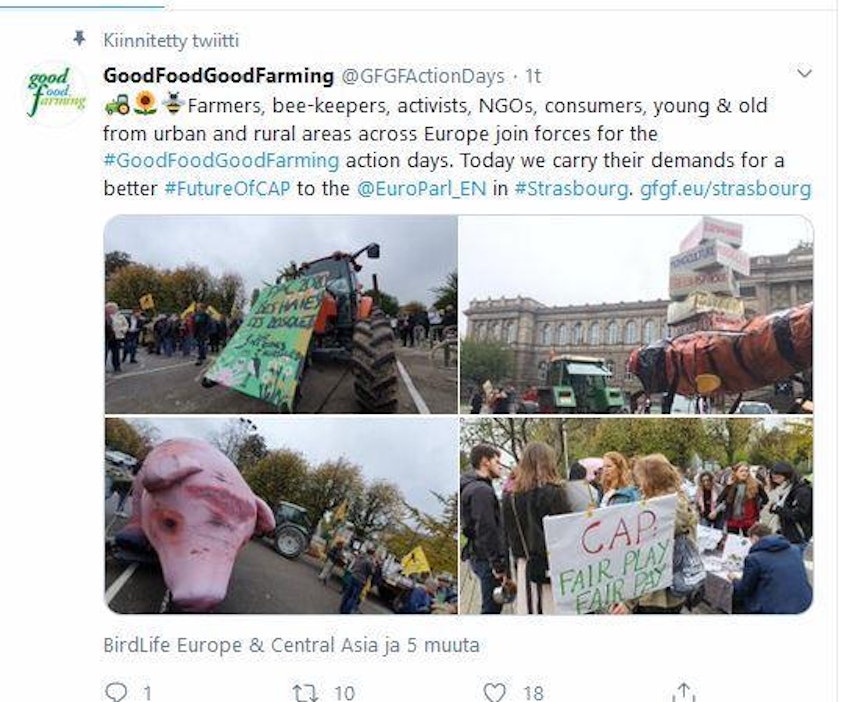Visit the @EuroParl_EN mention
The width and height of the screenshot is (841, 702).
pos(422,188)
